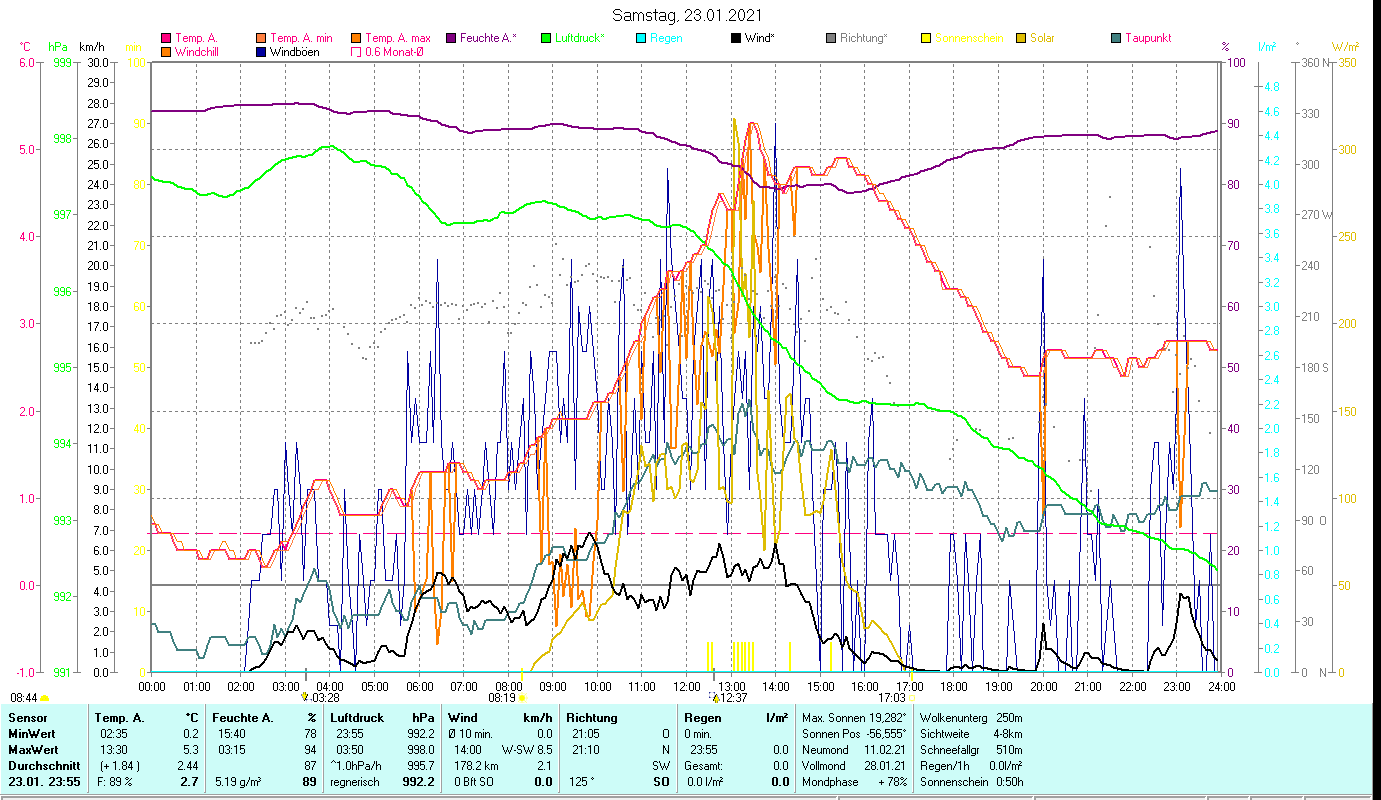Image resolution: width=1381 pixels, height=800 pixels.
Task: Click the purple Feuchte A.* legend swatch
Action: 452,38
